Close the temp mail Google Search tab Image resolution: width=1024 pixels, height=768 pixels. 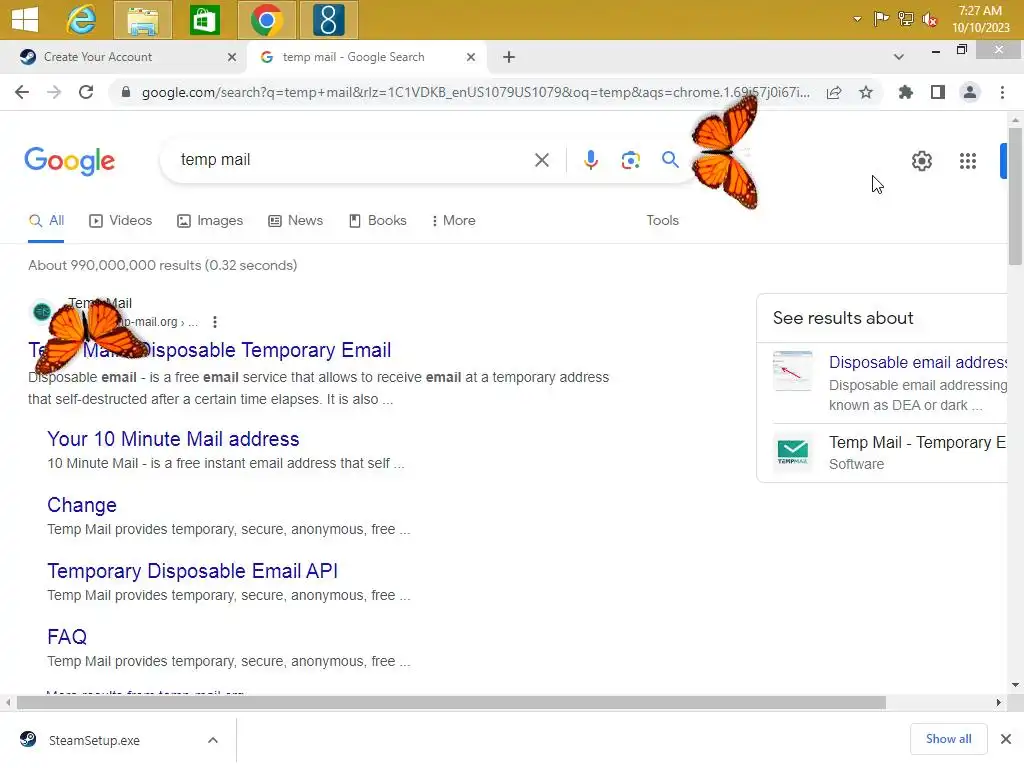(x=471, y=57)
